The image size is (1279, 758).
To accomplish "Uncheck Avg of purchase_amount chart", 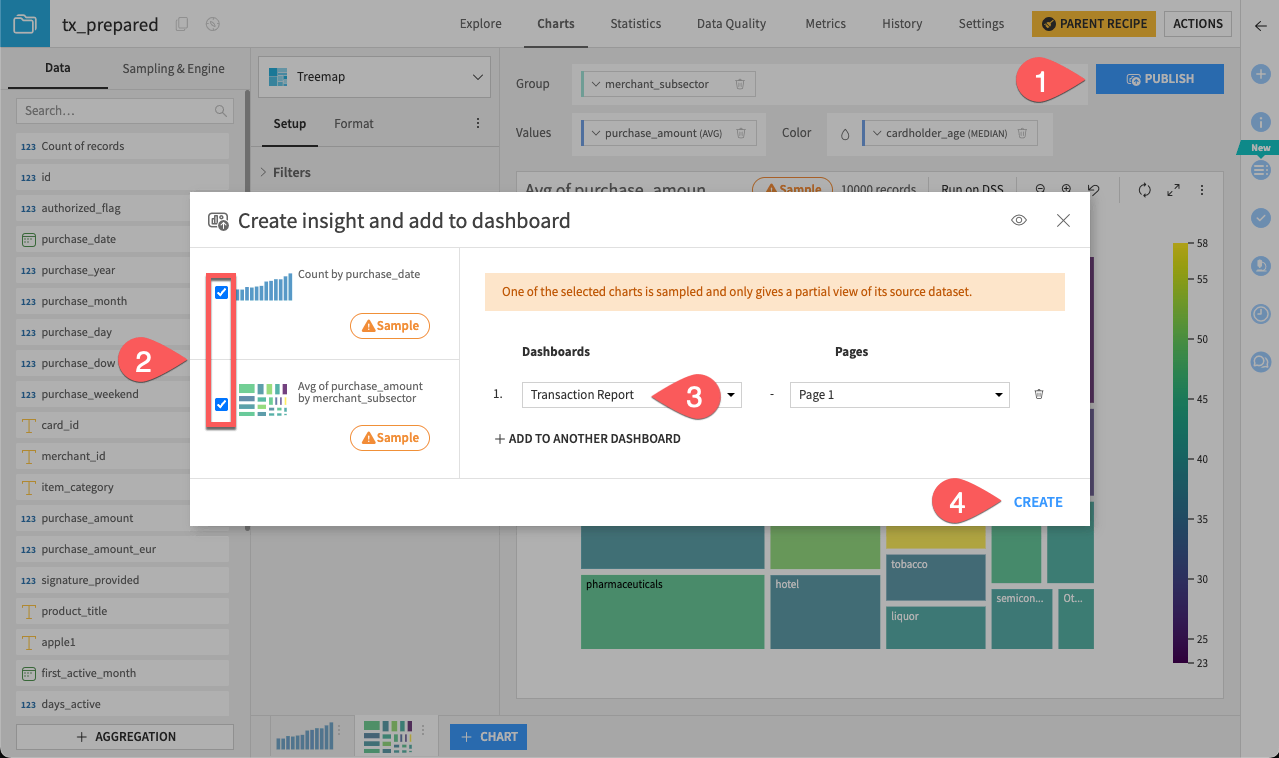I will tap(221, 404).
